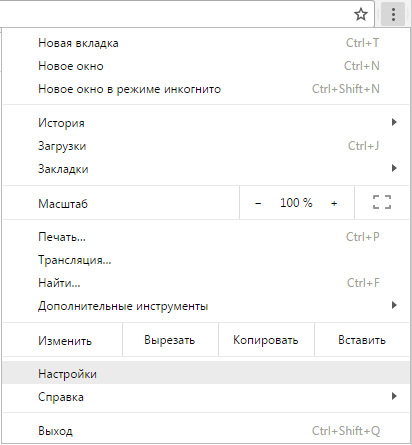Image resolution: width=412 pixels, height=445 pixels.
Task: Click the Вырезать button
Action: coord(170,340)
